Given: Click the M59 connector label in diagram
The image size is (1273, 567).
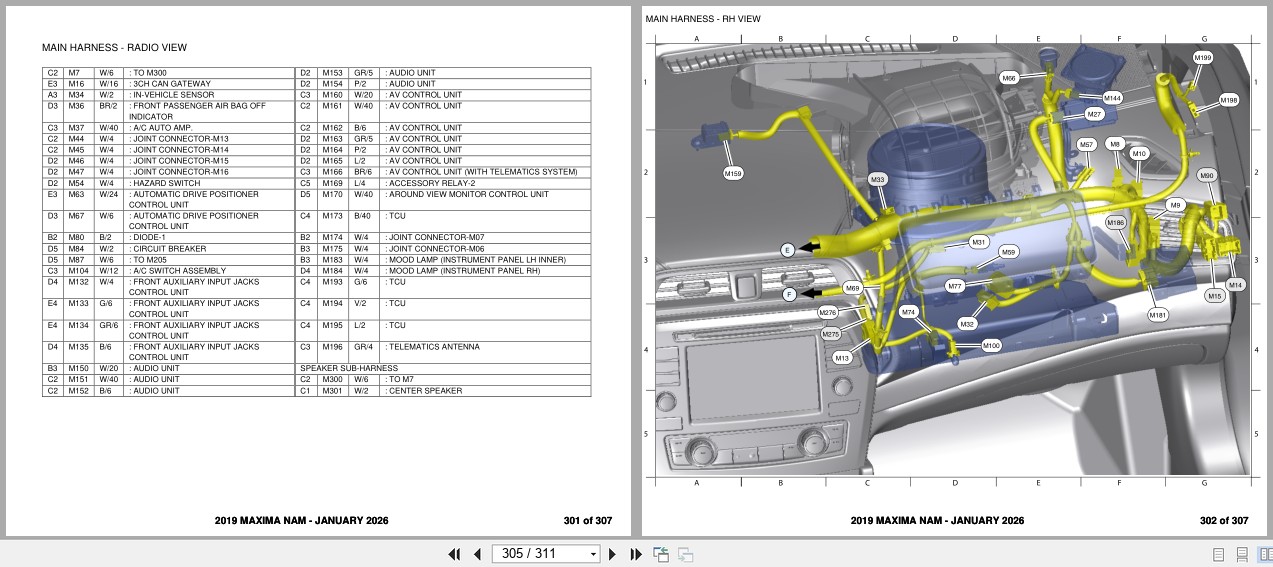Looking at the screenshot, I should coord(1009,252).
